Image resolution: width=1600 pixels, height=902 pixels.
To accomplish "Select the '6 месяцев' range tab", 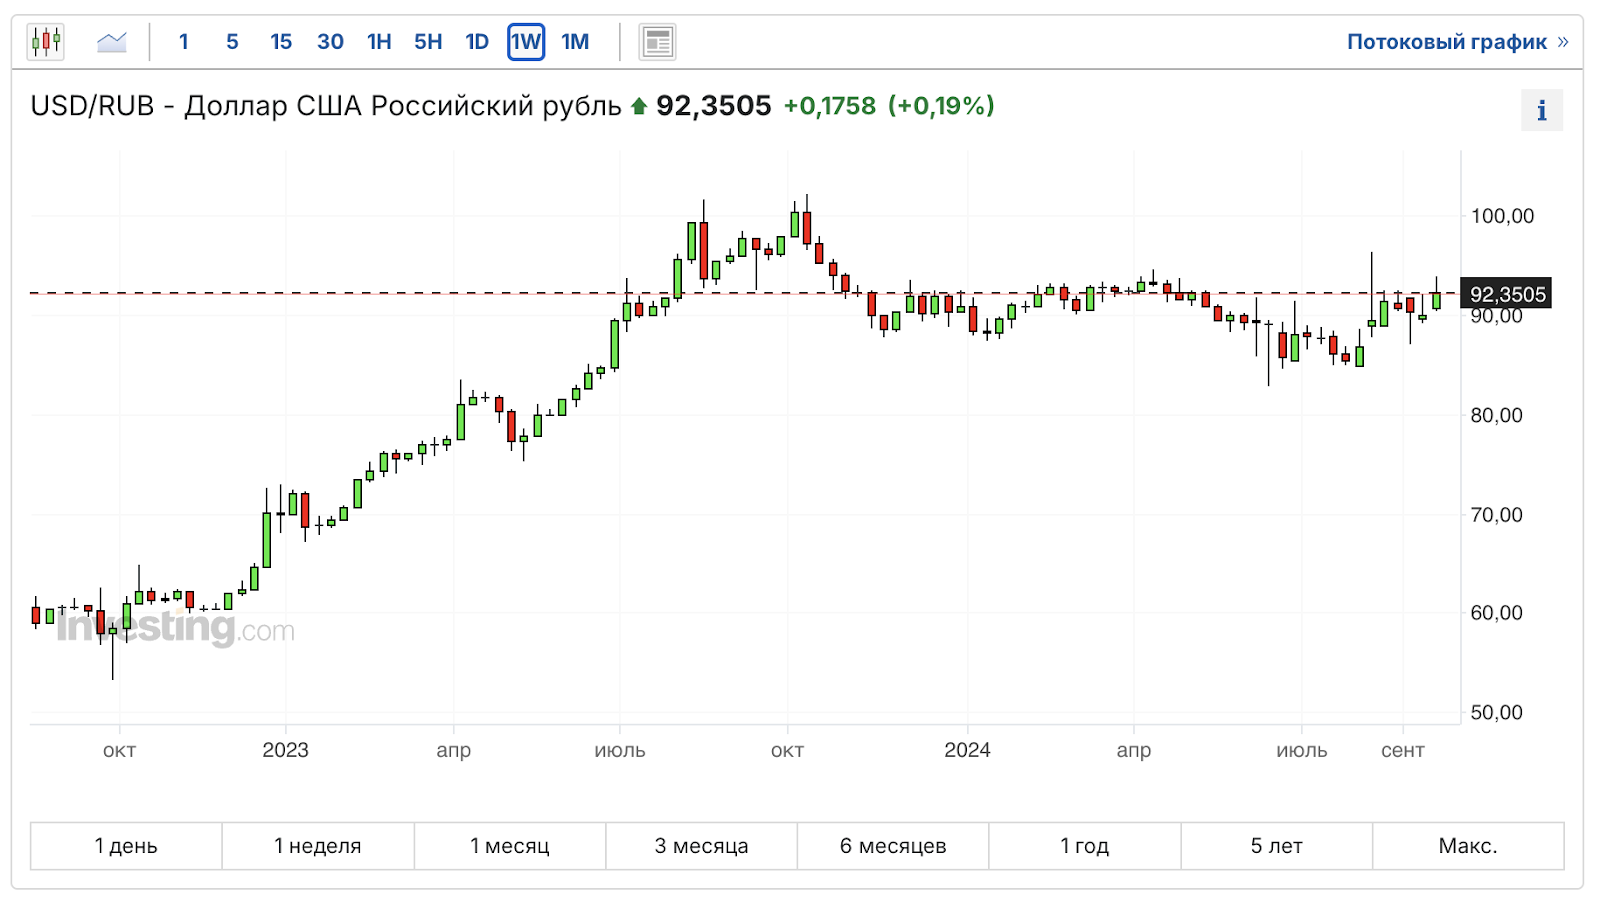I will tap(893, 846).
